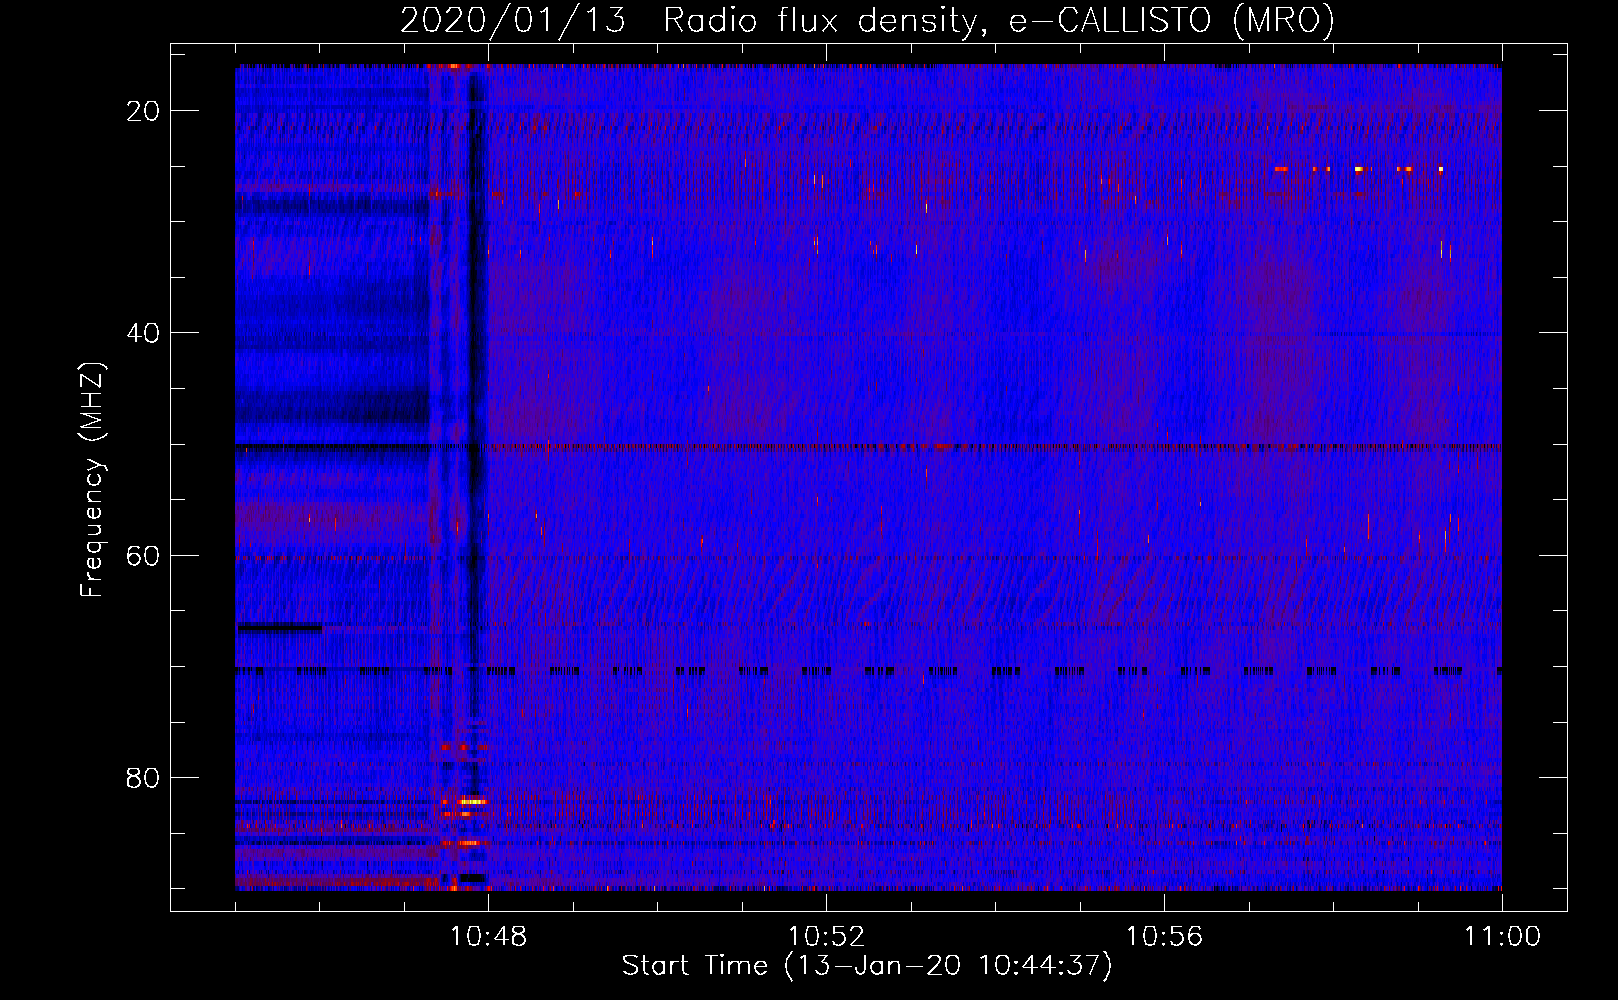Viewport: 1618px width, 1000px height.
Task: Click the 20 MHz frequency tick label
Action: [x=143, y=110]
